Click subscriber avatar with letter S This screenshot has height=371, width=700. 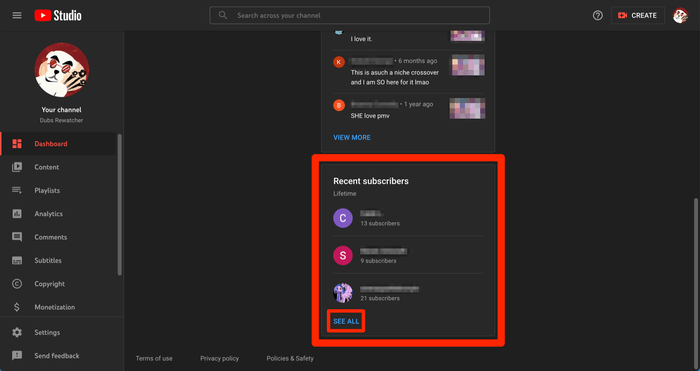coord(343,255)
